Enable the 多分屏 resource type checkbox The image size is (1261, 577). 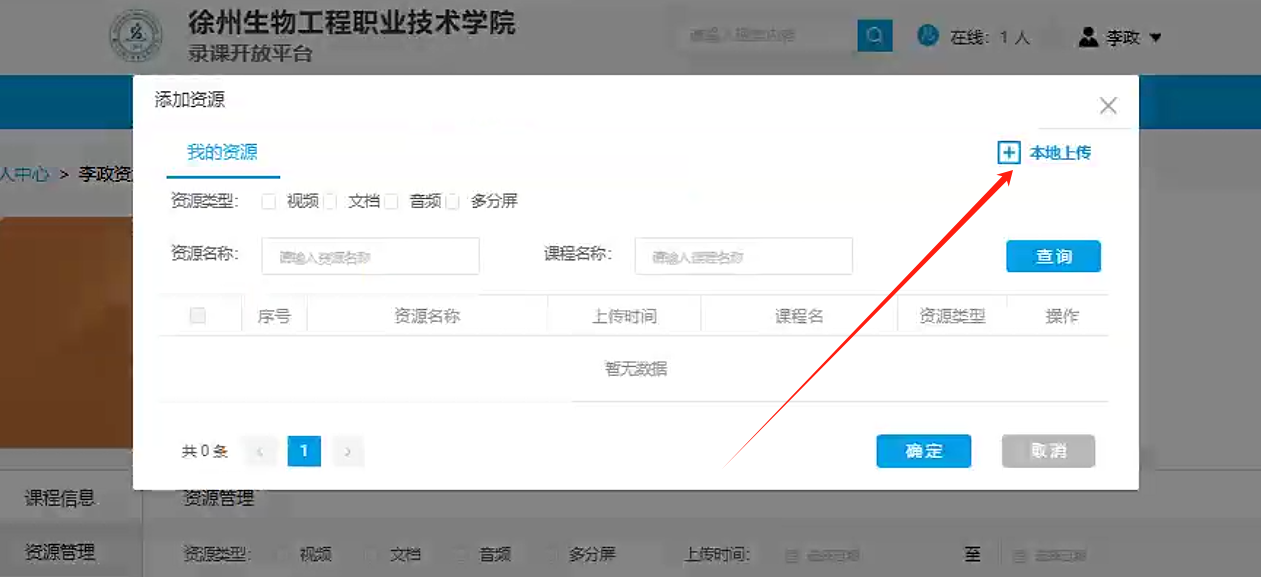click(453, 202)
